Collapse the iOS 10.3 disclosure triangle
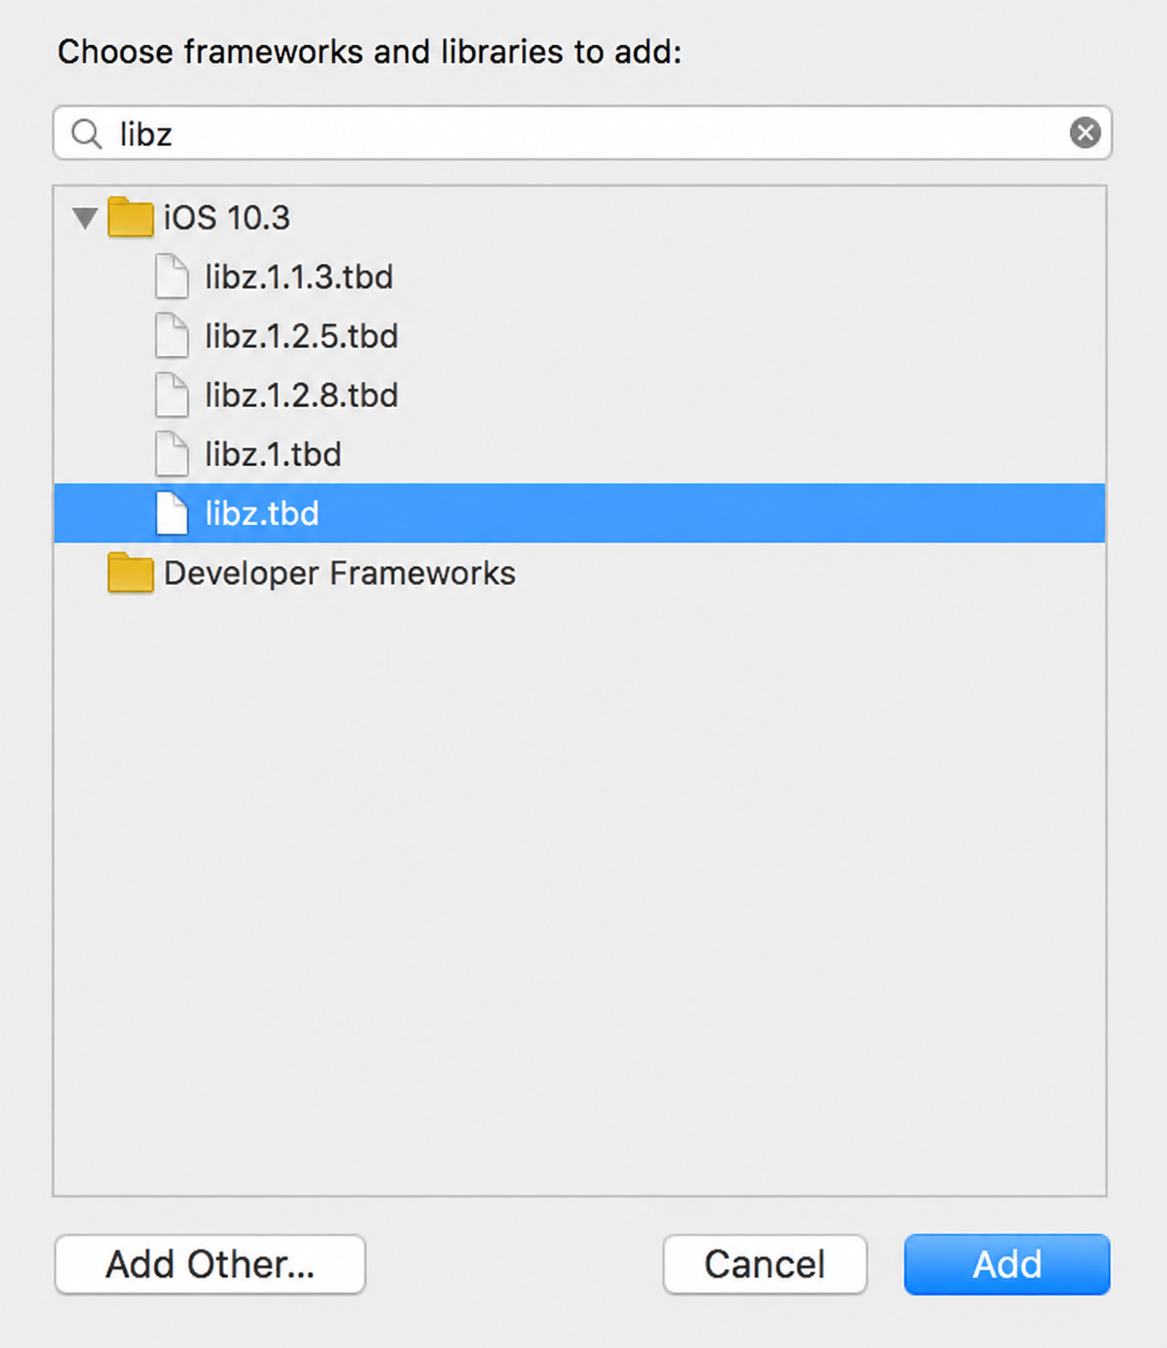Screen dimensions: 1167x1348 pos(85,217)
